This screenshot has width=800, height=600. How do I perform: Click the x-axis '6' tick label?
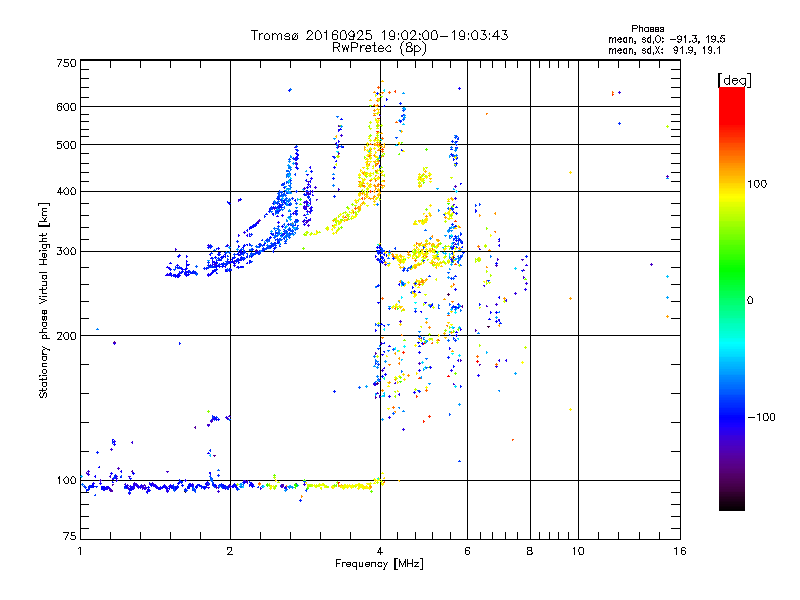[467, 551]
